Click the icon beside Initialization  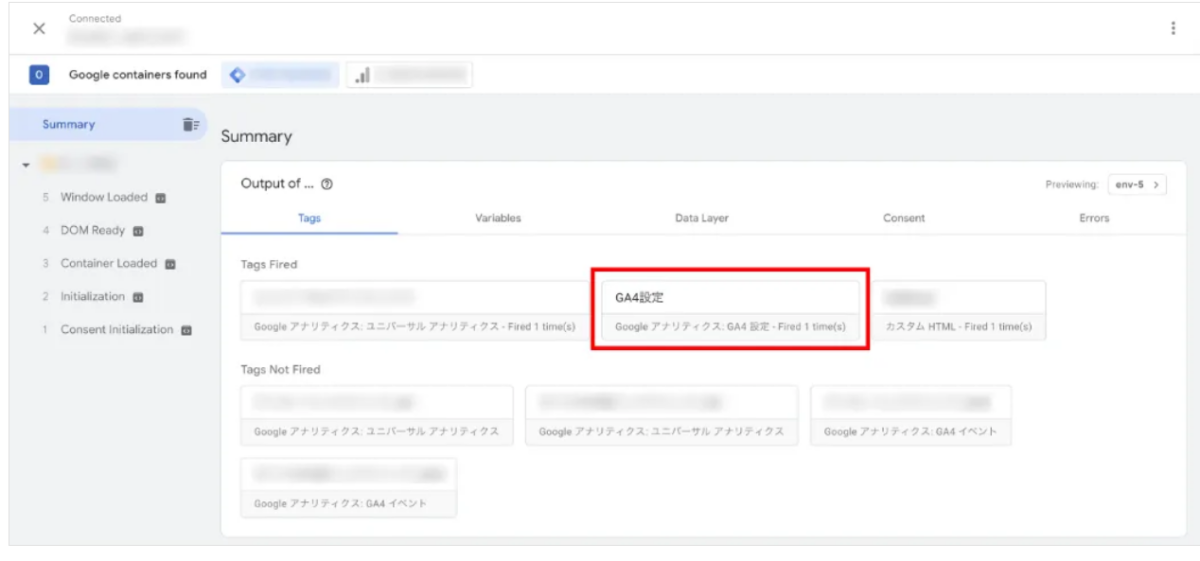(x=138, y=297)
